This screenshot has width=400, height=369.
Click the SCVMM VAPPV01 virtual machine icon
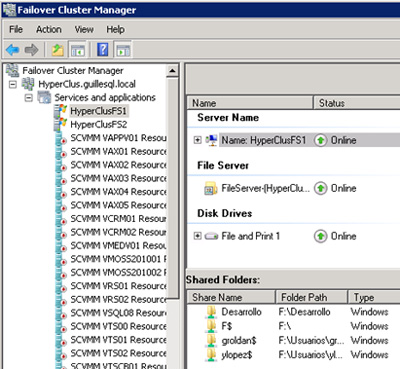(x=61, y=138)
